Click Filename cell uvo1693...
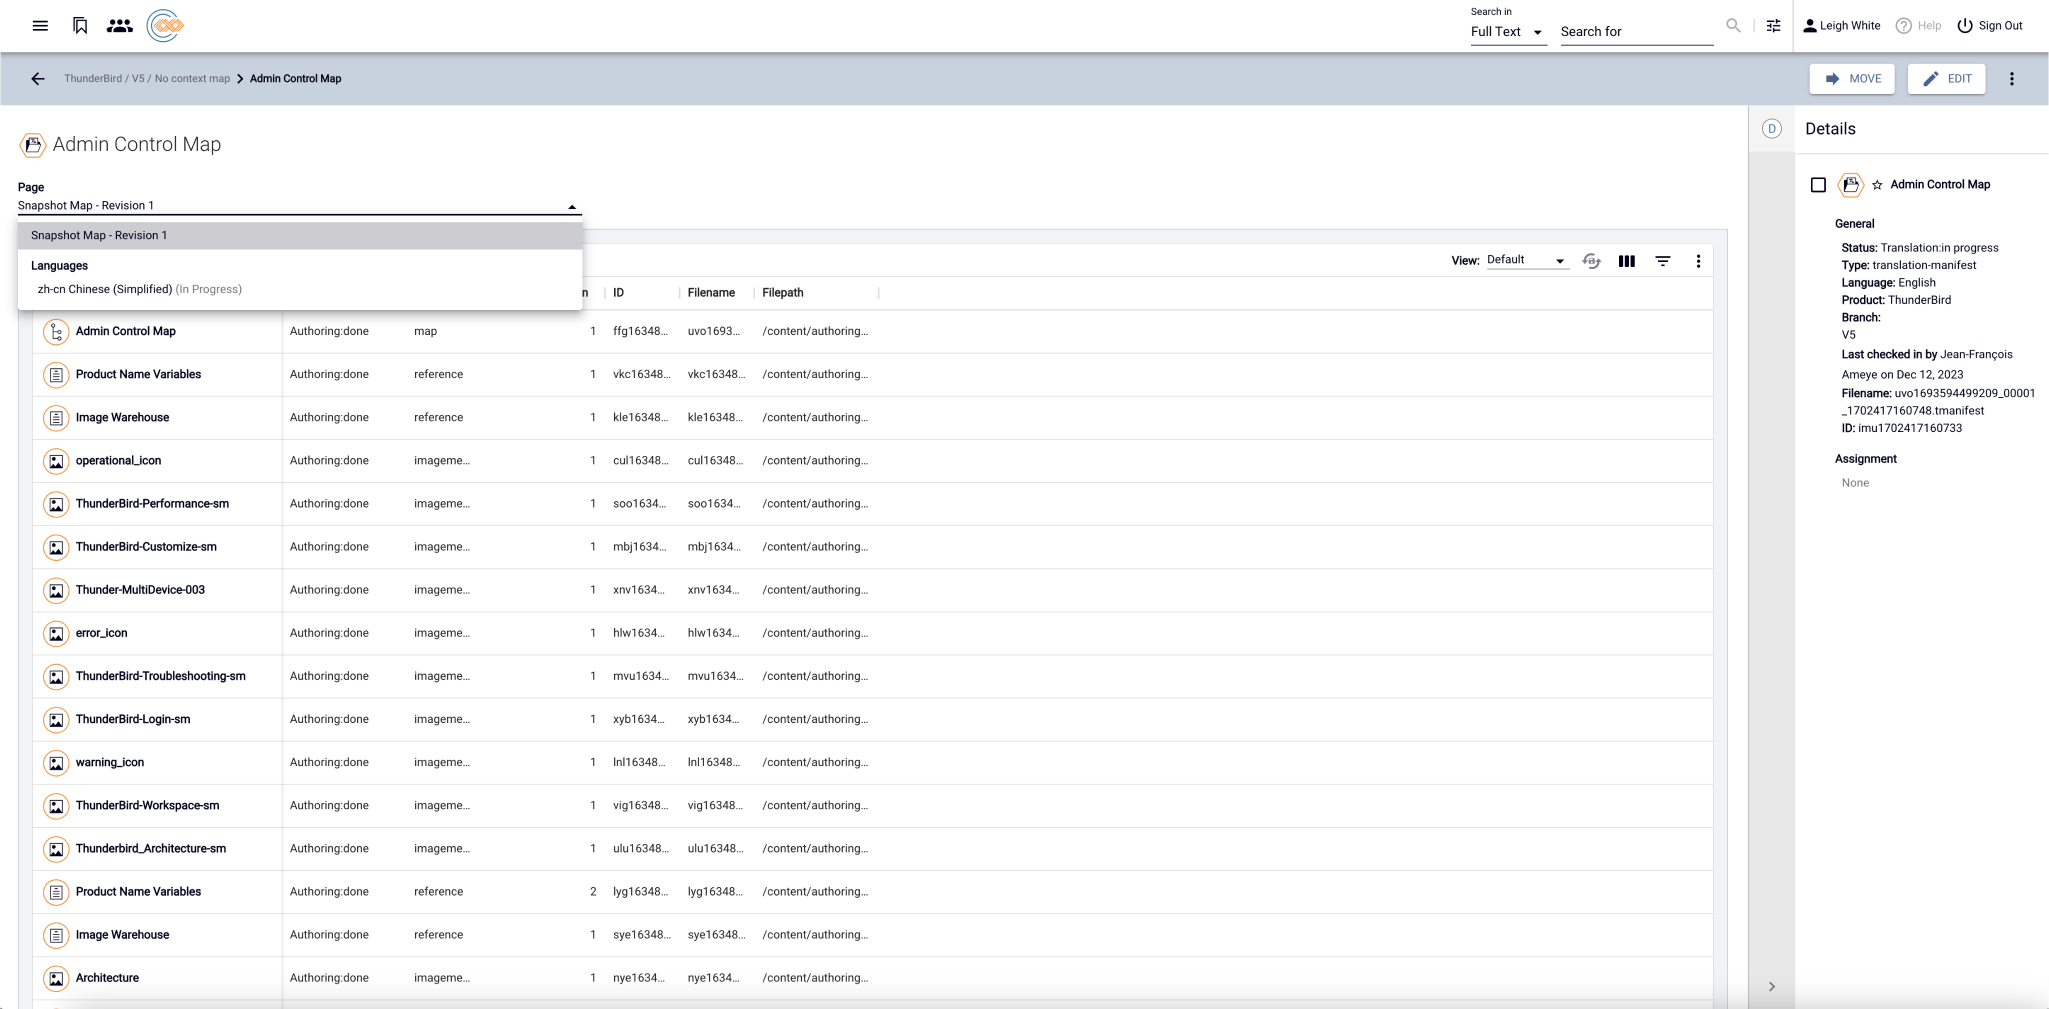The width and height of the screenshot is (2049, 1009). pyautogui.click(x=715, y=332)
